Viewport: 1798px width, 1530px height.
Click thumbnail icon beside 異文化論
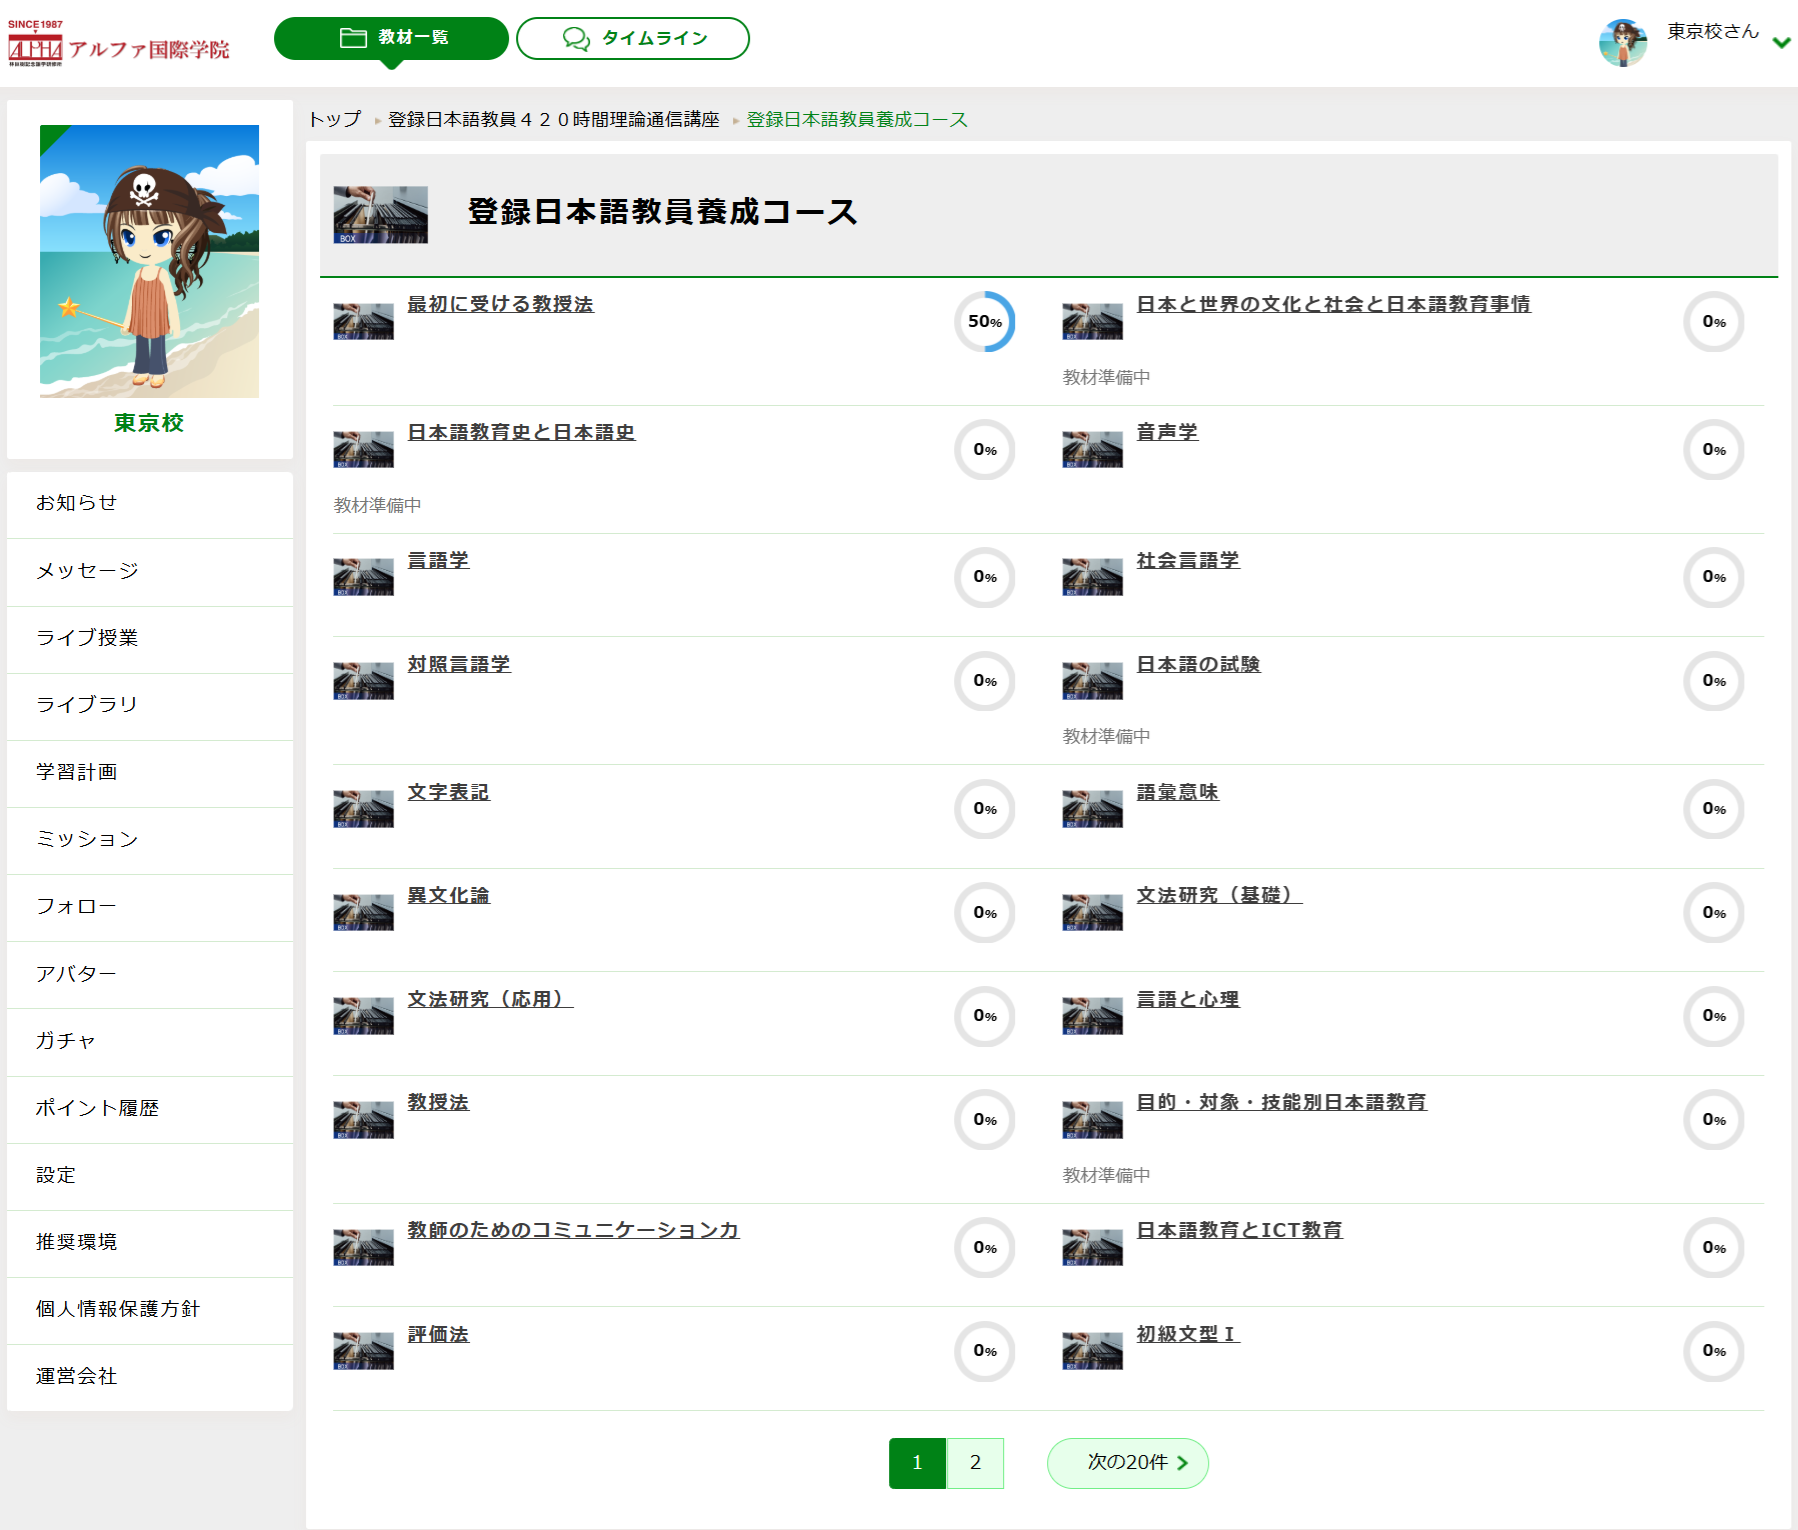(363, 913)
